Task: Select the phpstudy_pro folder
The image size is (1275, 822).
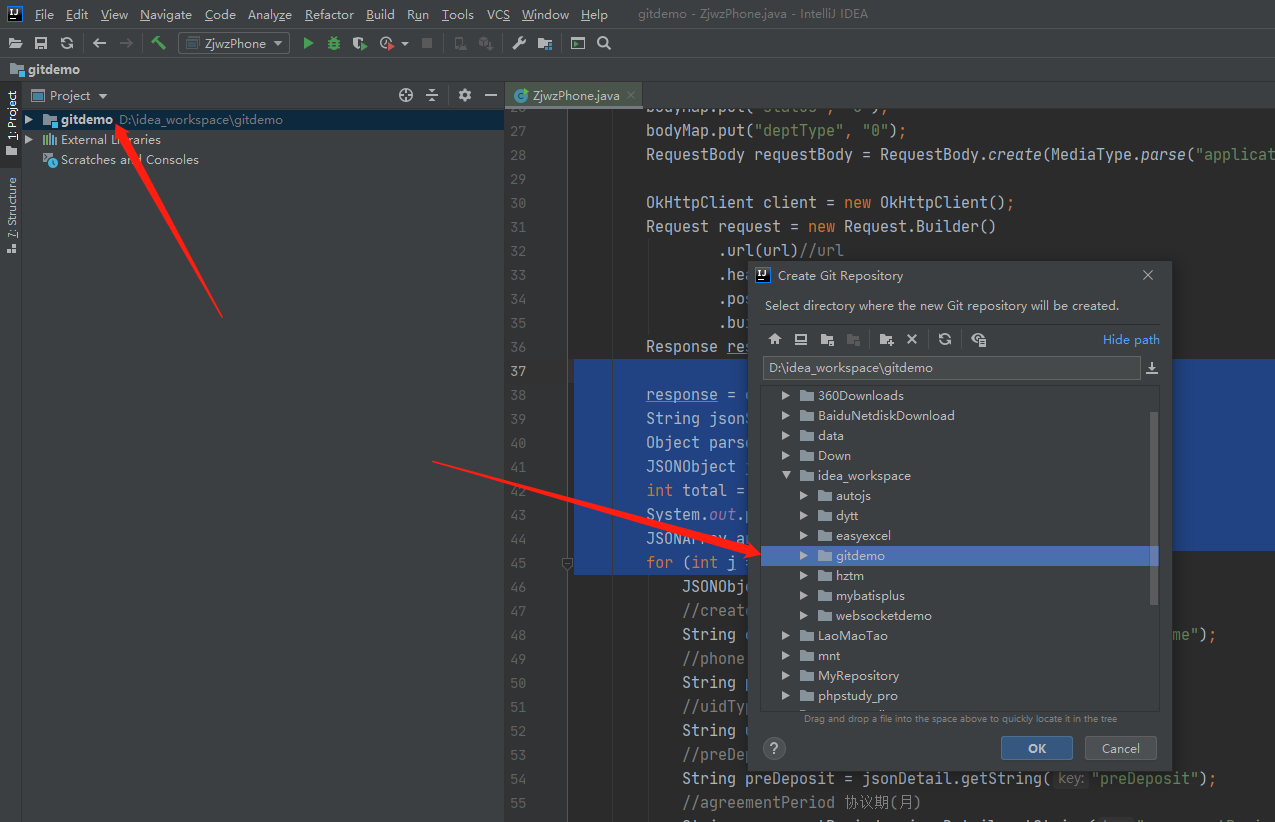Action: tap(857, 696)
